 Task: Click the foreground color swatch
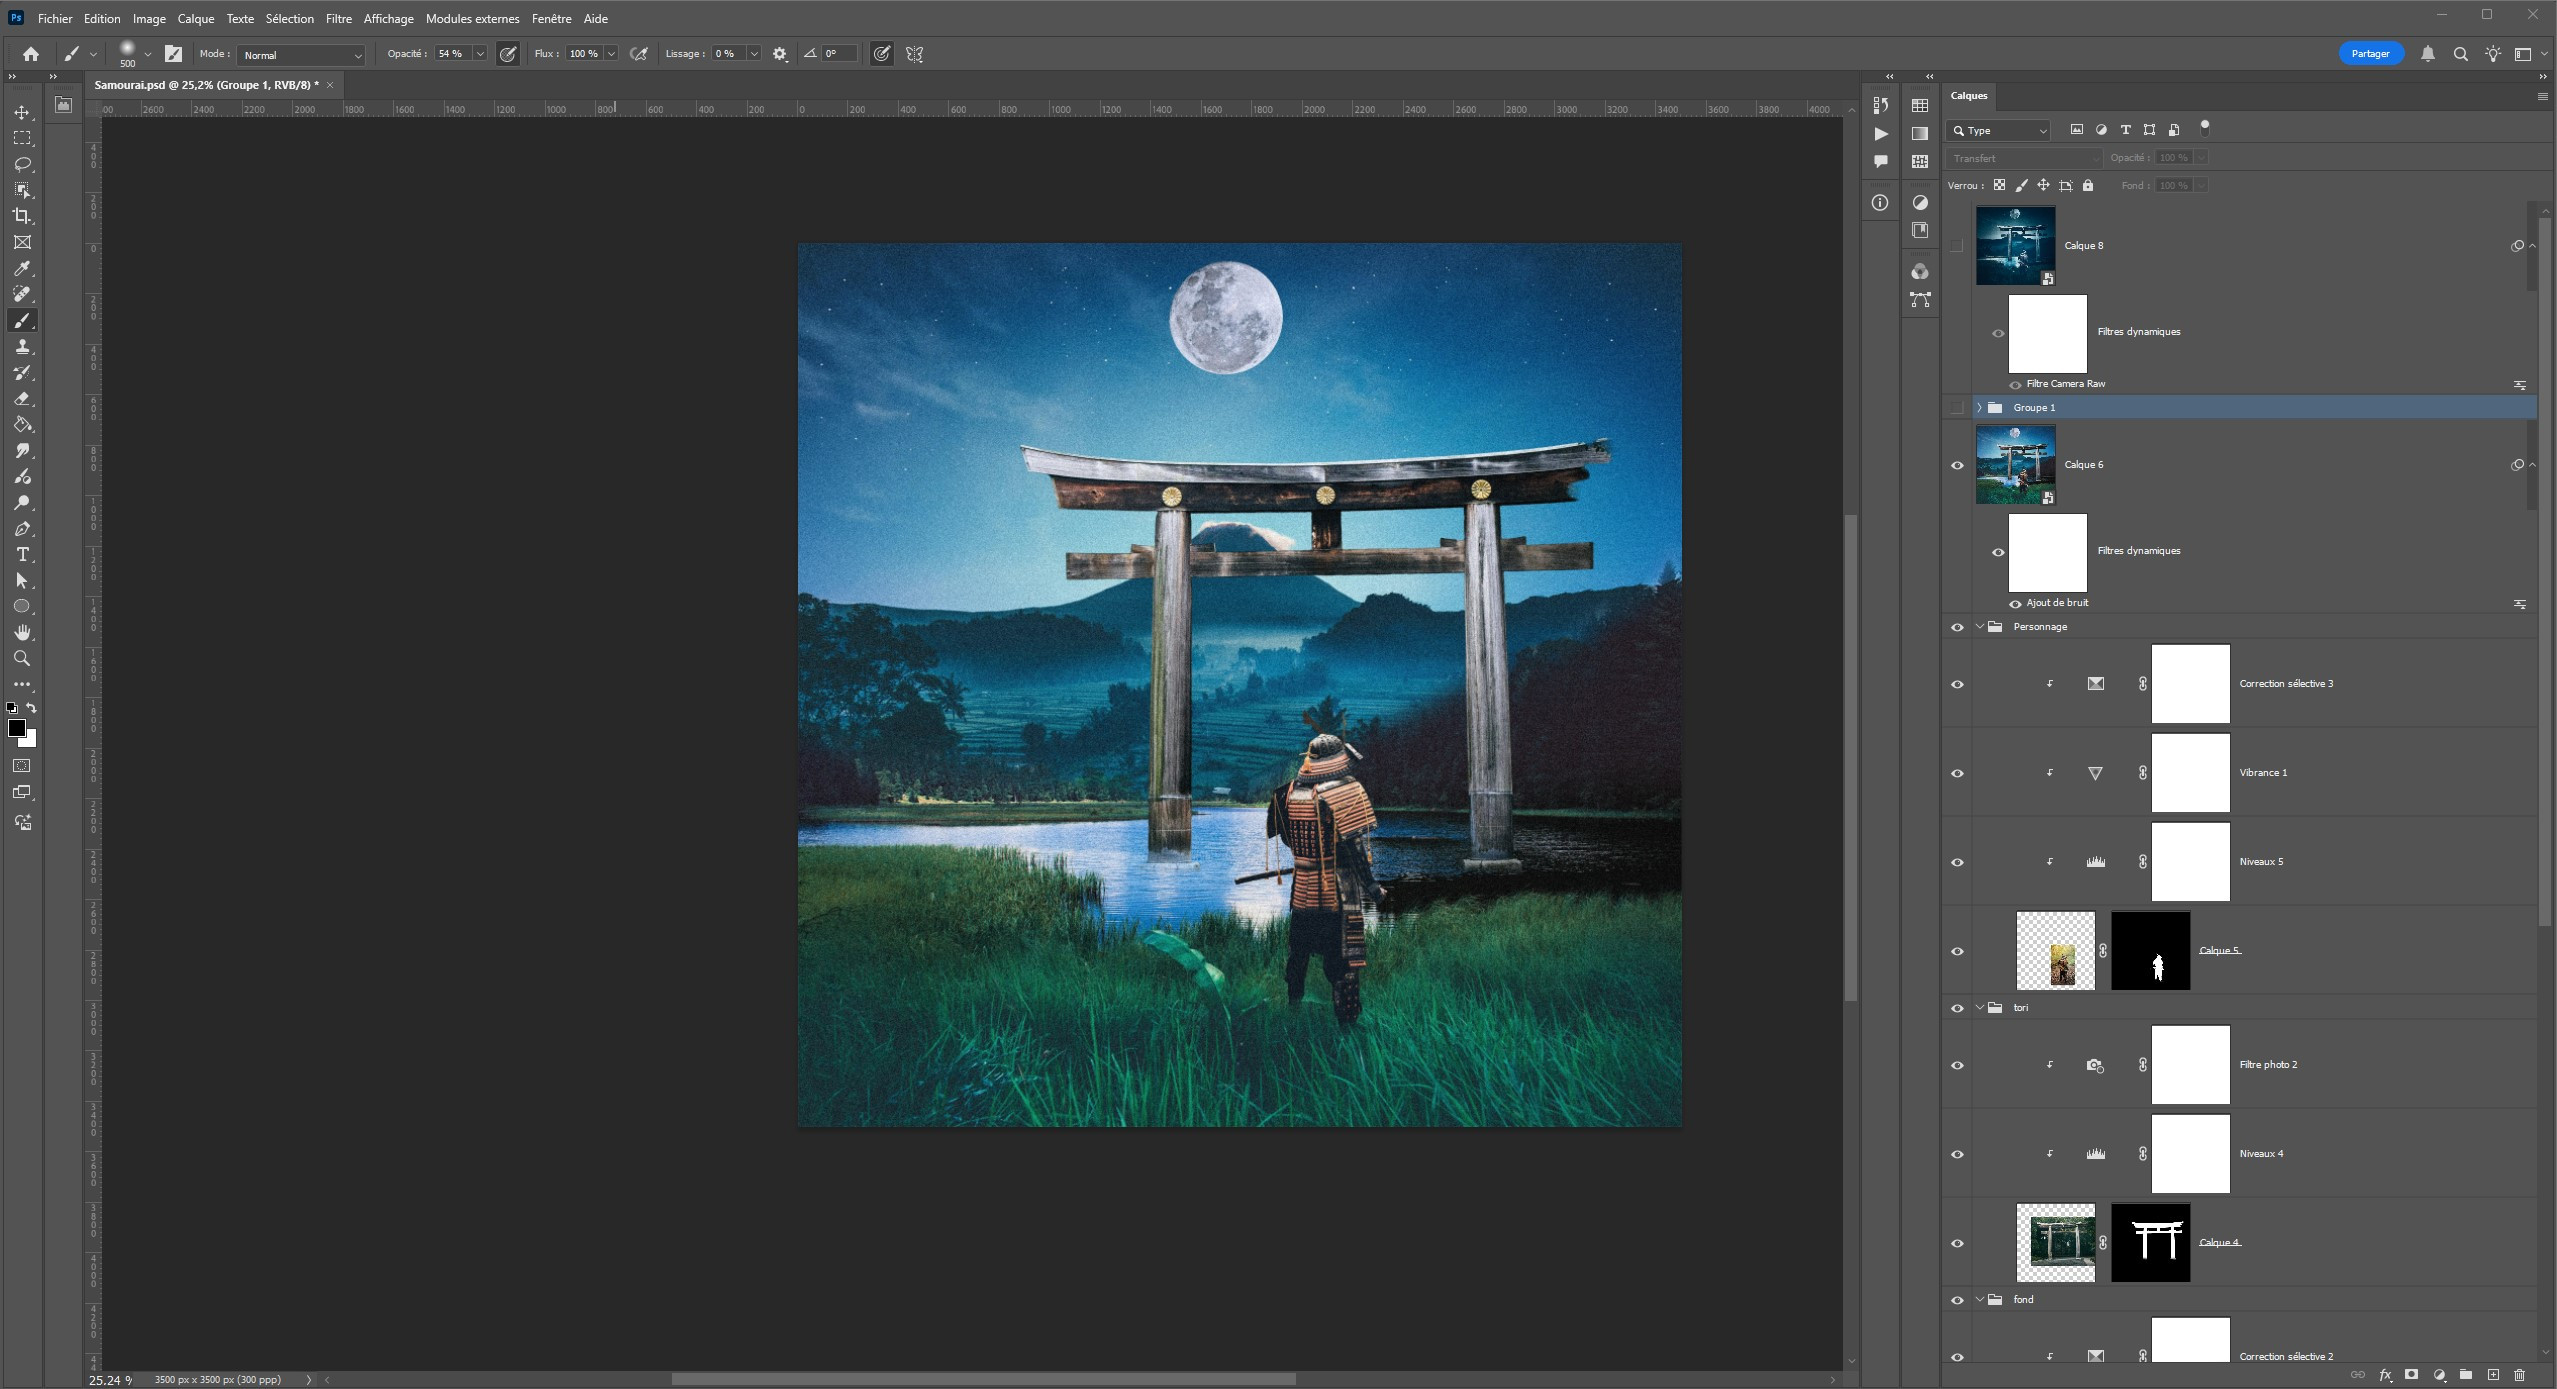pyautogui.click(x=16, y=728)
